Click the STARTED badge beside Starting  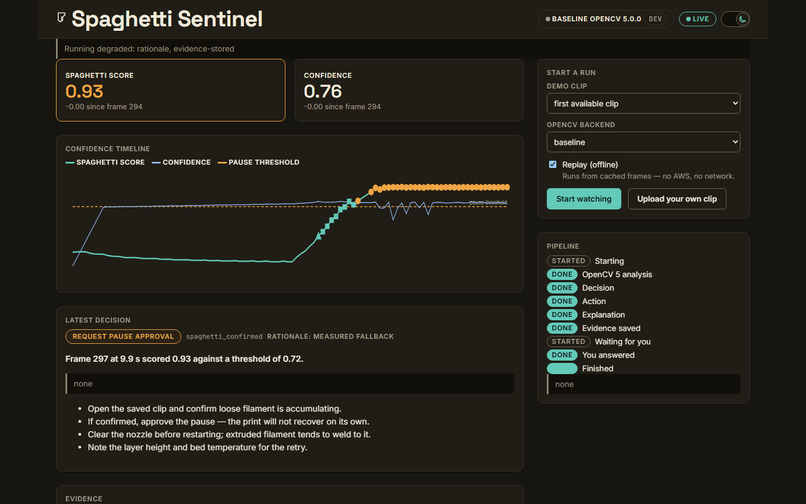tap(568, 261)
